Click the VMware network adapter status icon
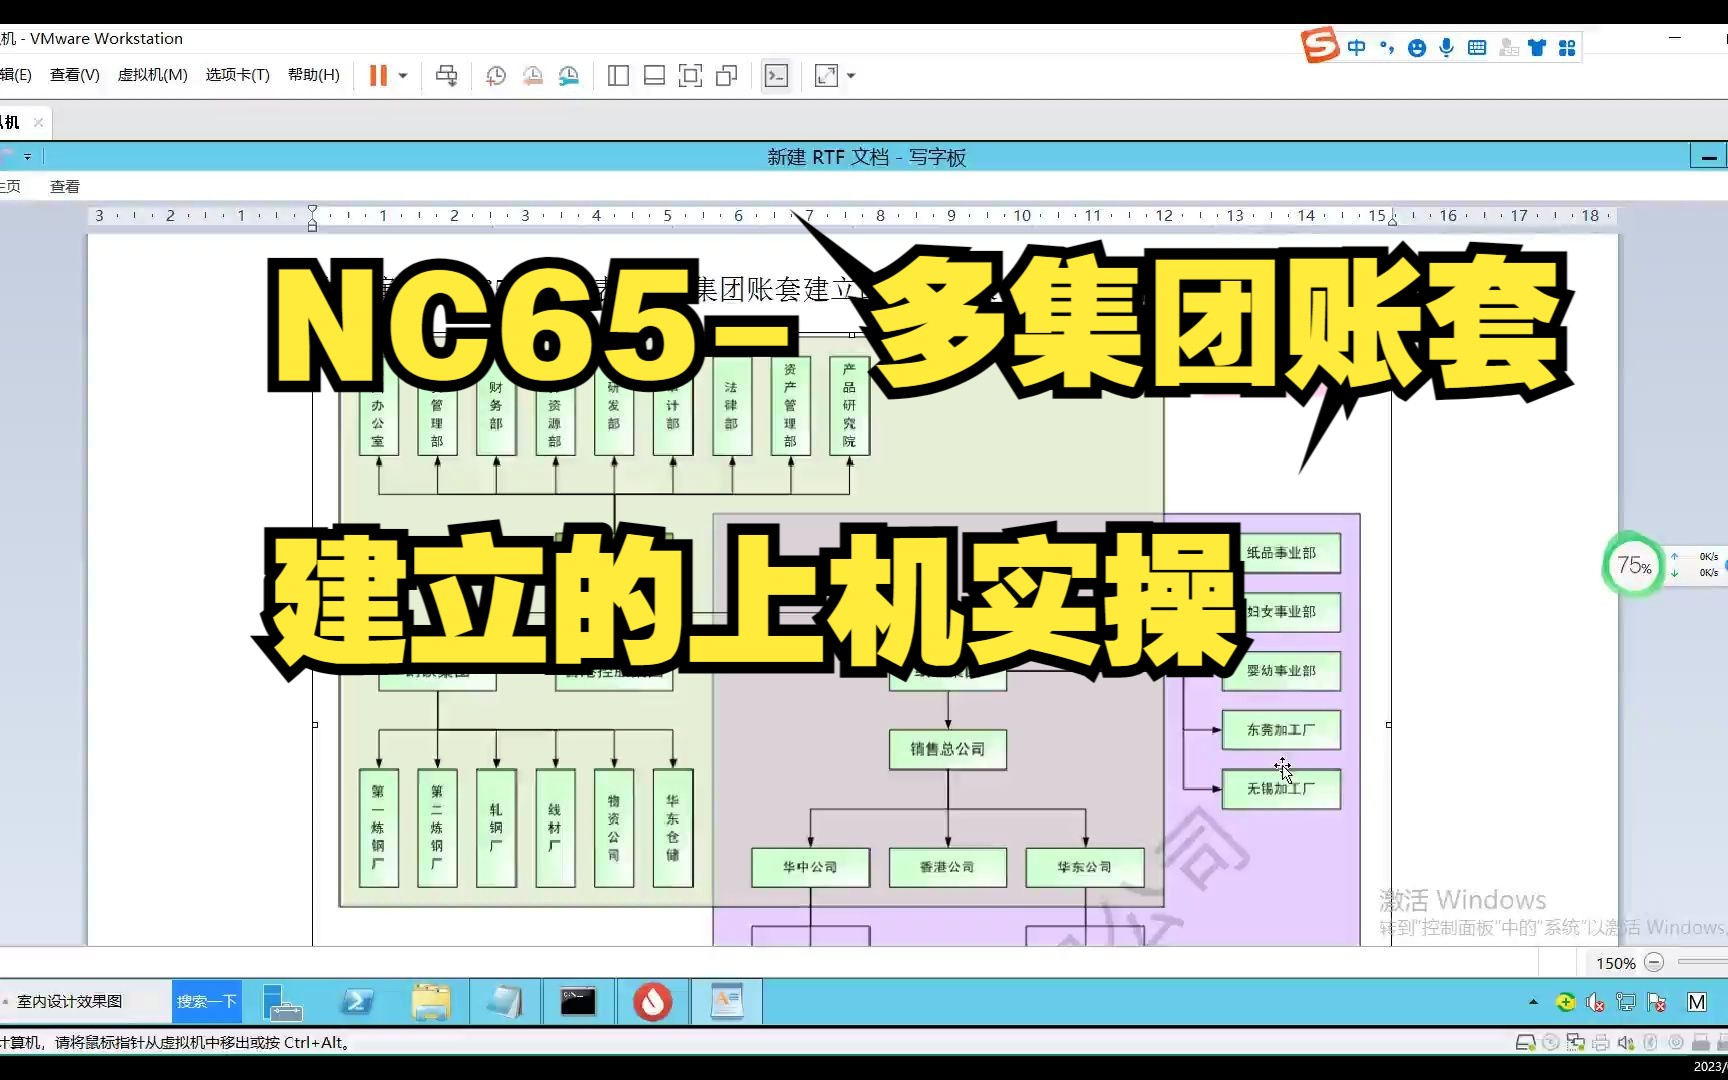The height and width of the screenshot is (1080, 1728). tap(1575, 1043)
